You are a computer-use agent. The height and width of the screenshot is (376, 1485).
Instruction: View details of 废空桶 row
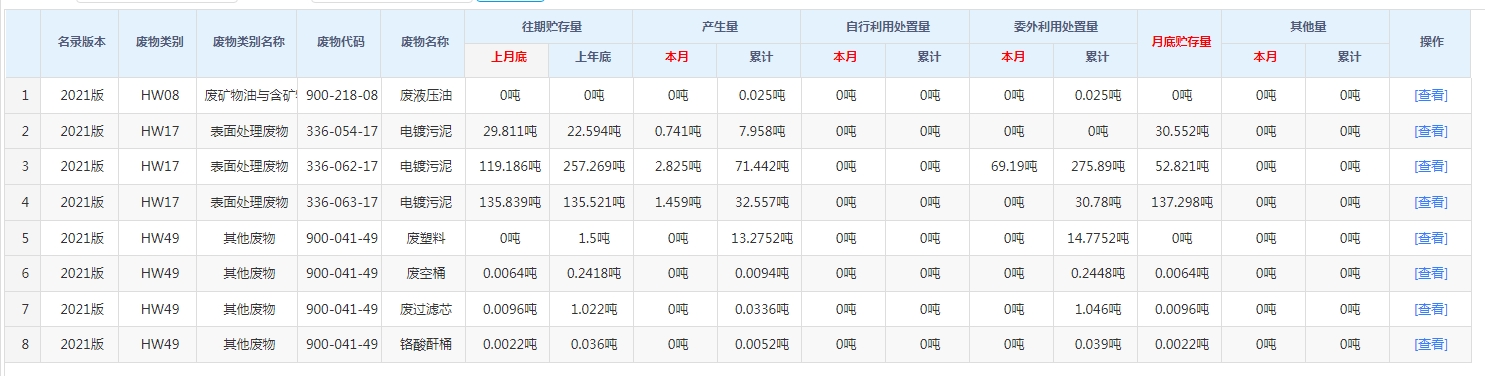point(1431,273)
